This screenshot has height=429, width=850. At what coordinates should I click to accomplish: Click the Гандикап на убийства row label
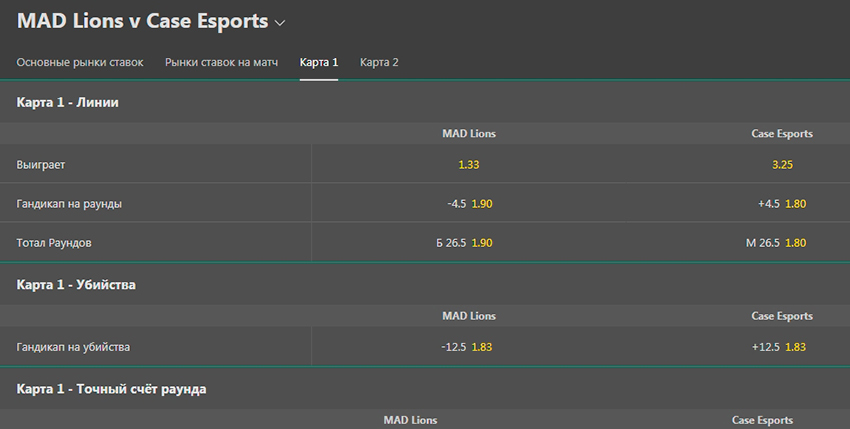73,347
